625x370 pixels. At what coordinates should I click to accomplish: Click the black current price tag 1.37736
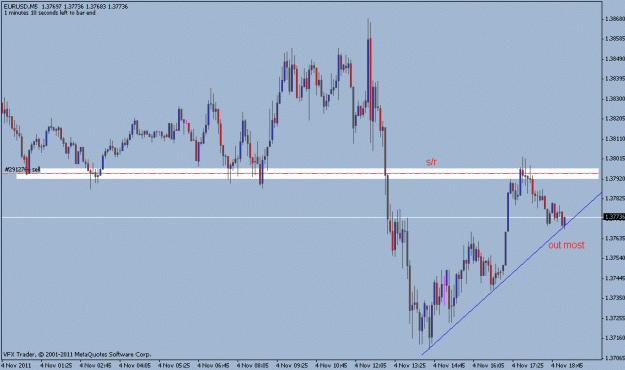pyautogui.click(x=613, y=217)
